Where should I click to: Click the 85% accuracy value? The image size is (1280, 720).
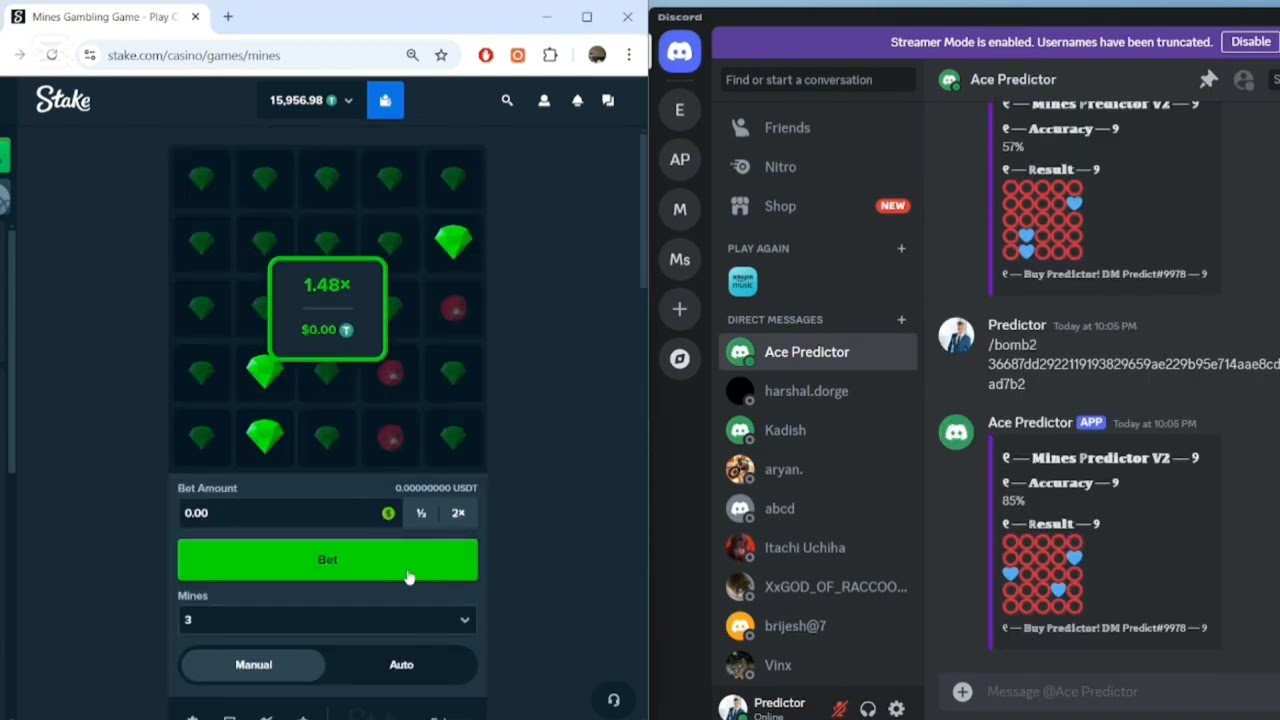point(1013,501)
